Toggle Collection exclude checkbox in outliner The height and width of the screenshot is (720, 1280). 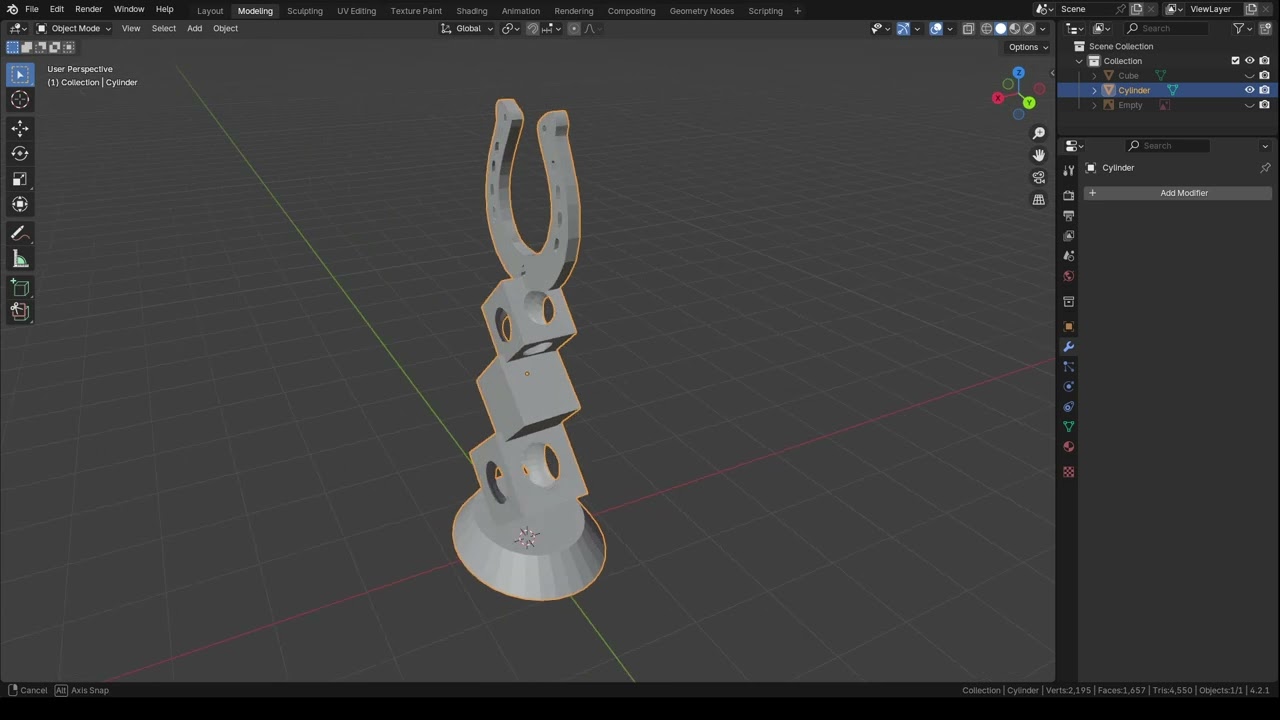tap(1235, 61)
